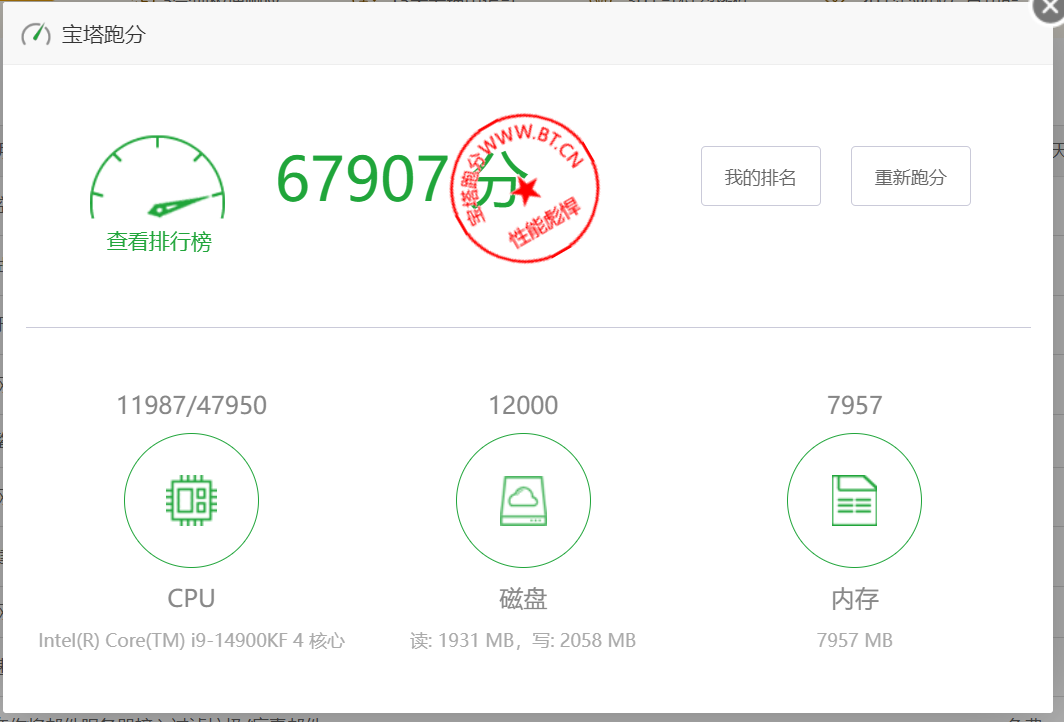Click the disk score 12000
The height and width of the screenshot is (722, 1064).
click(523, 405)
